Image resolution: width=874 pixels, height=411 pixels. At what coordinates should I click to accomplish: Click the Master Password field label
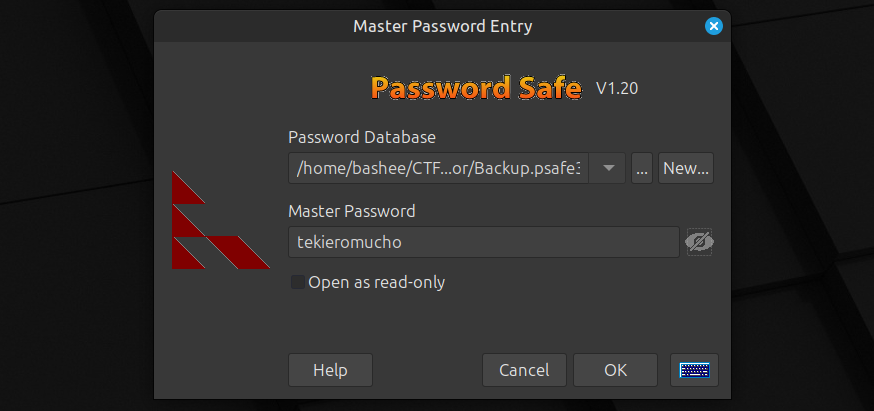(x=352, y=211)
